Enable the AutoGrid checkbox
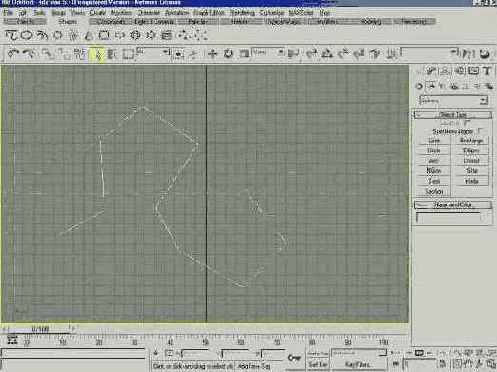The height and width of the screenshot is (372, 497). tap(468, 123)
